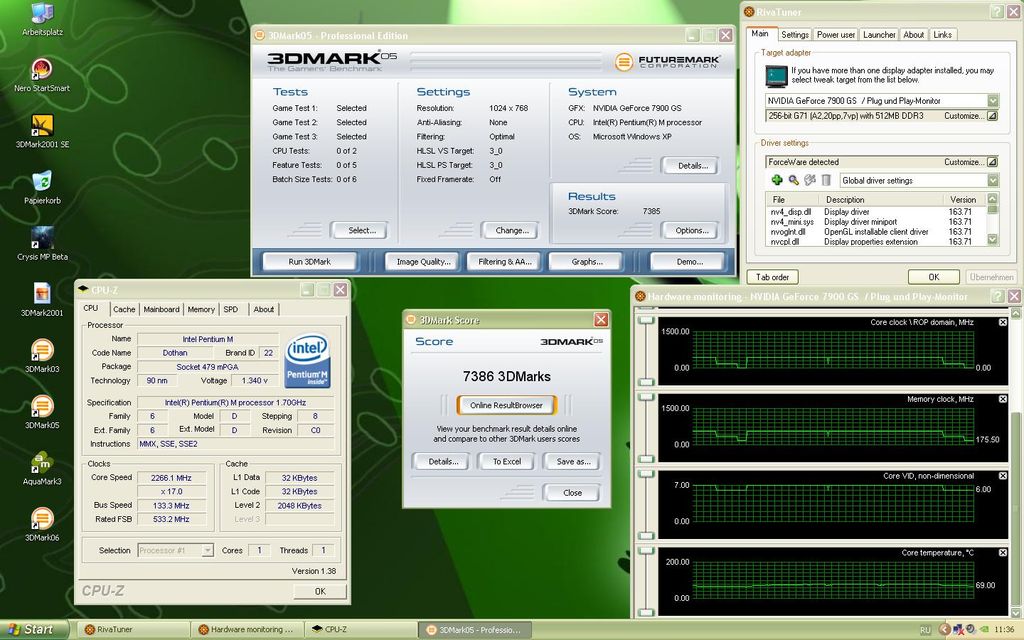Switch to Hardware monitoring taskbar button

click(247, 630)
